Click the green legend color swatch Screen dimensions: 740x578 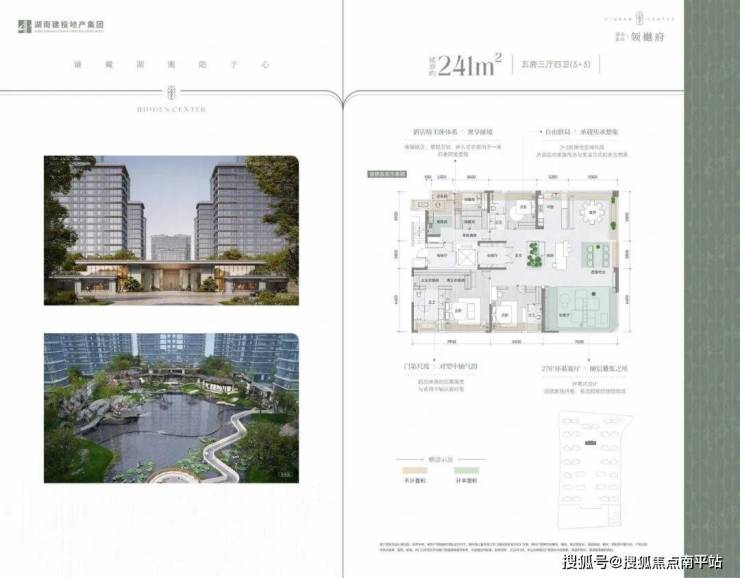466,470
